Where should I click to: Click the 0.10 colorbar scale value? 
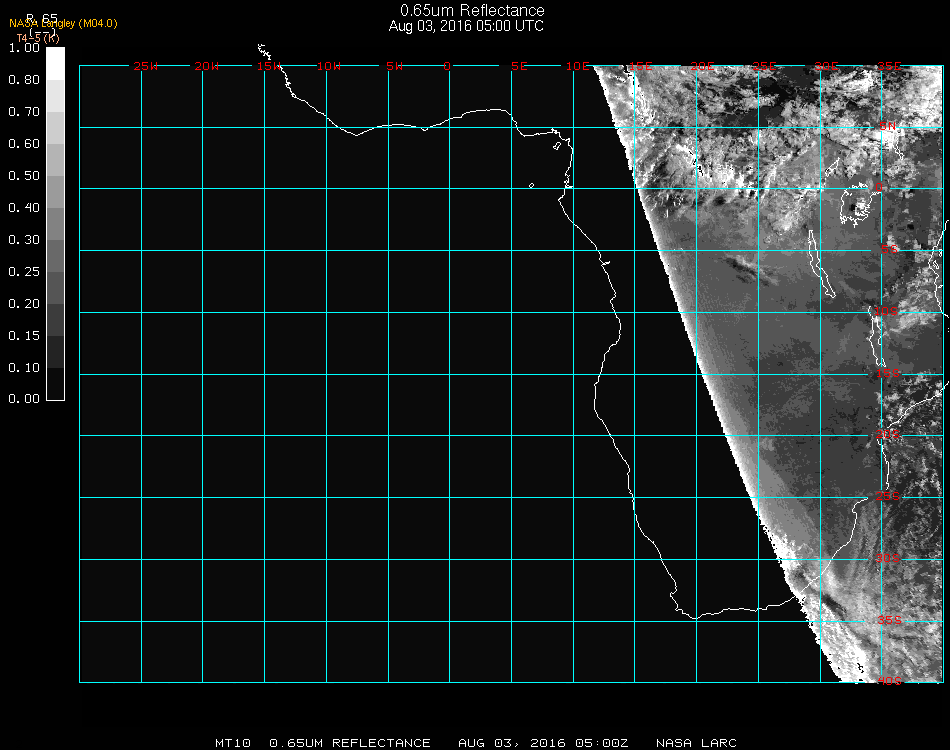coord(24,368)
